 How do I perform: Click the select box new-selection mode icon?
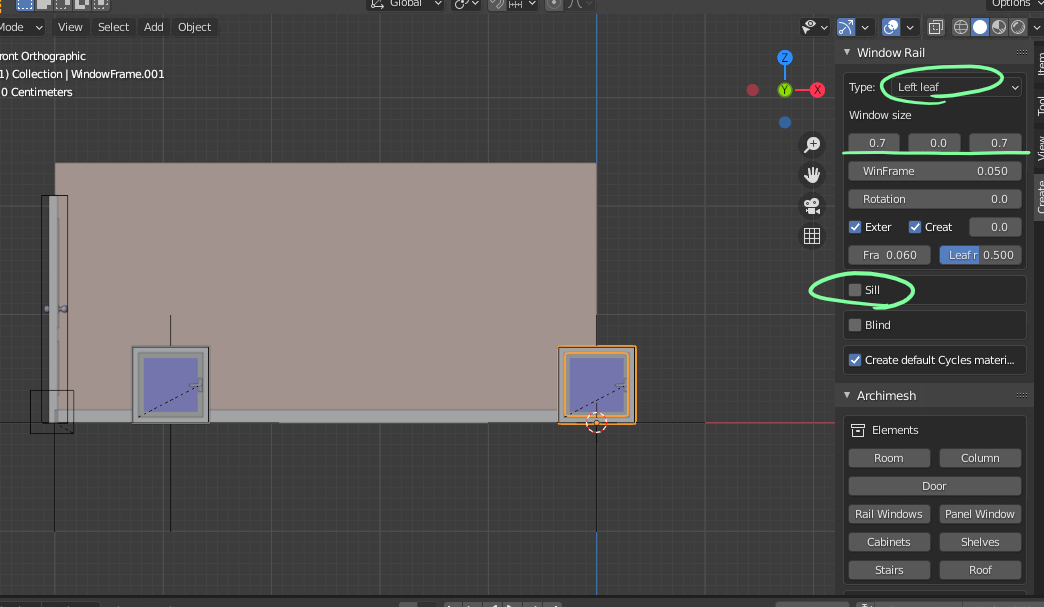[x=25, y=4]
